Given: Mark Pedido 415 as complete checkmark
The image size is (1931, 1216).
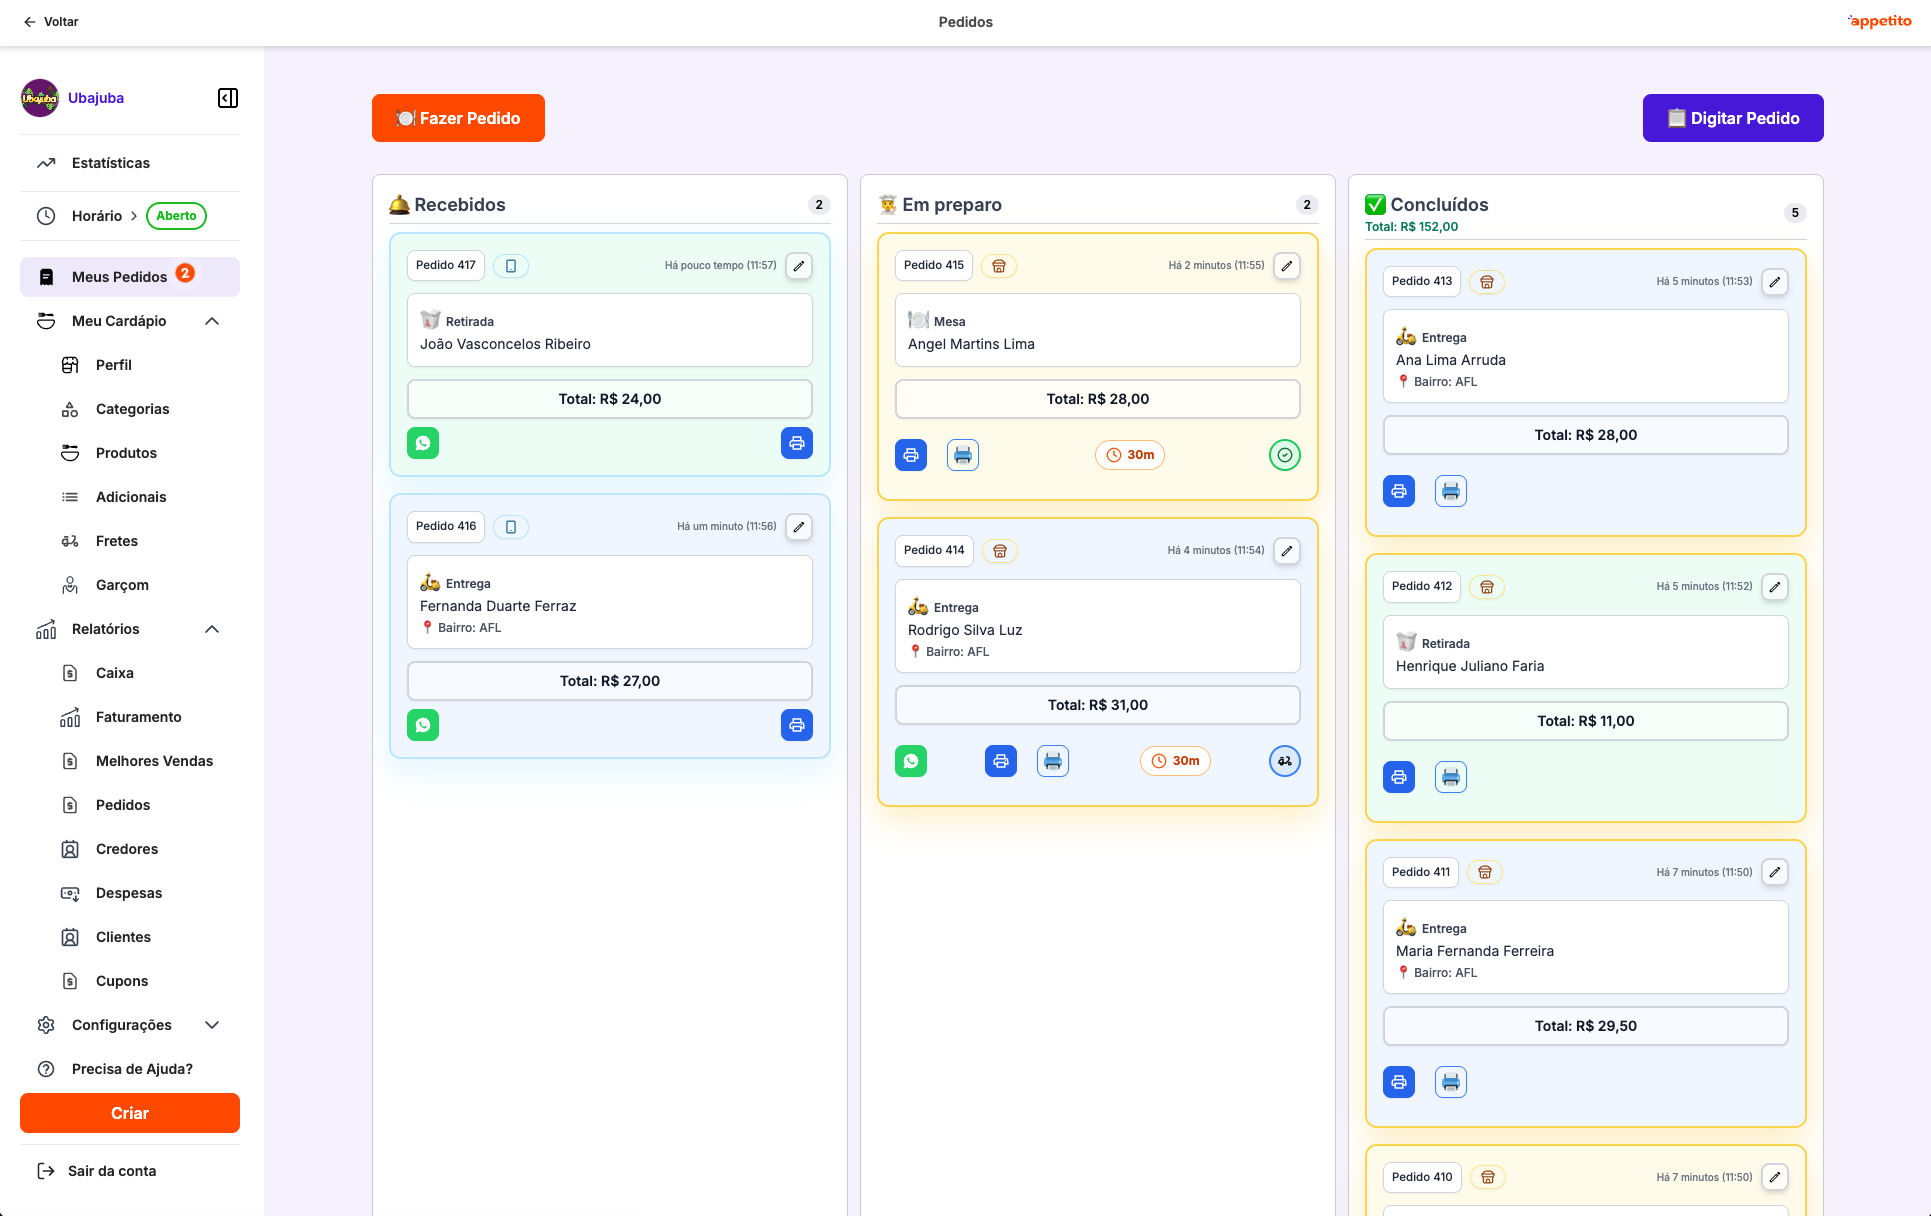Looking at the screenshot, I should coord(1285,455).
